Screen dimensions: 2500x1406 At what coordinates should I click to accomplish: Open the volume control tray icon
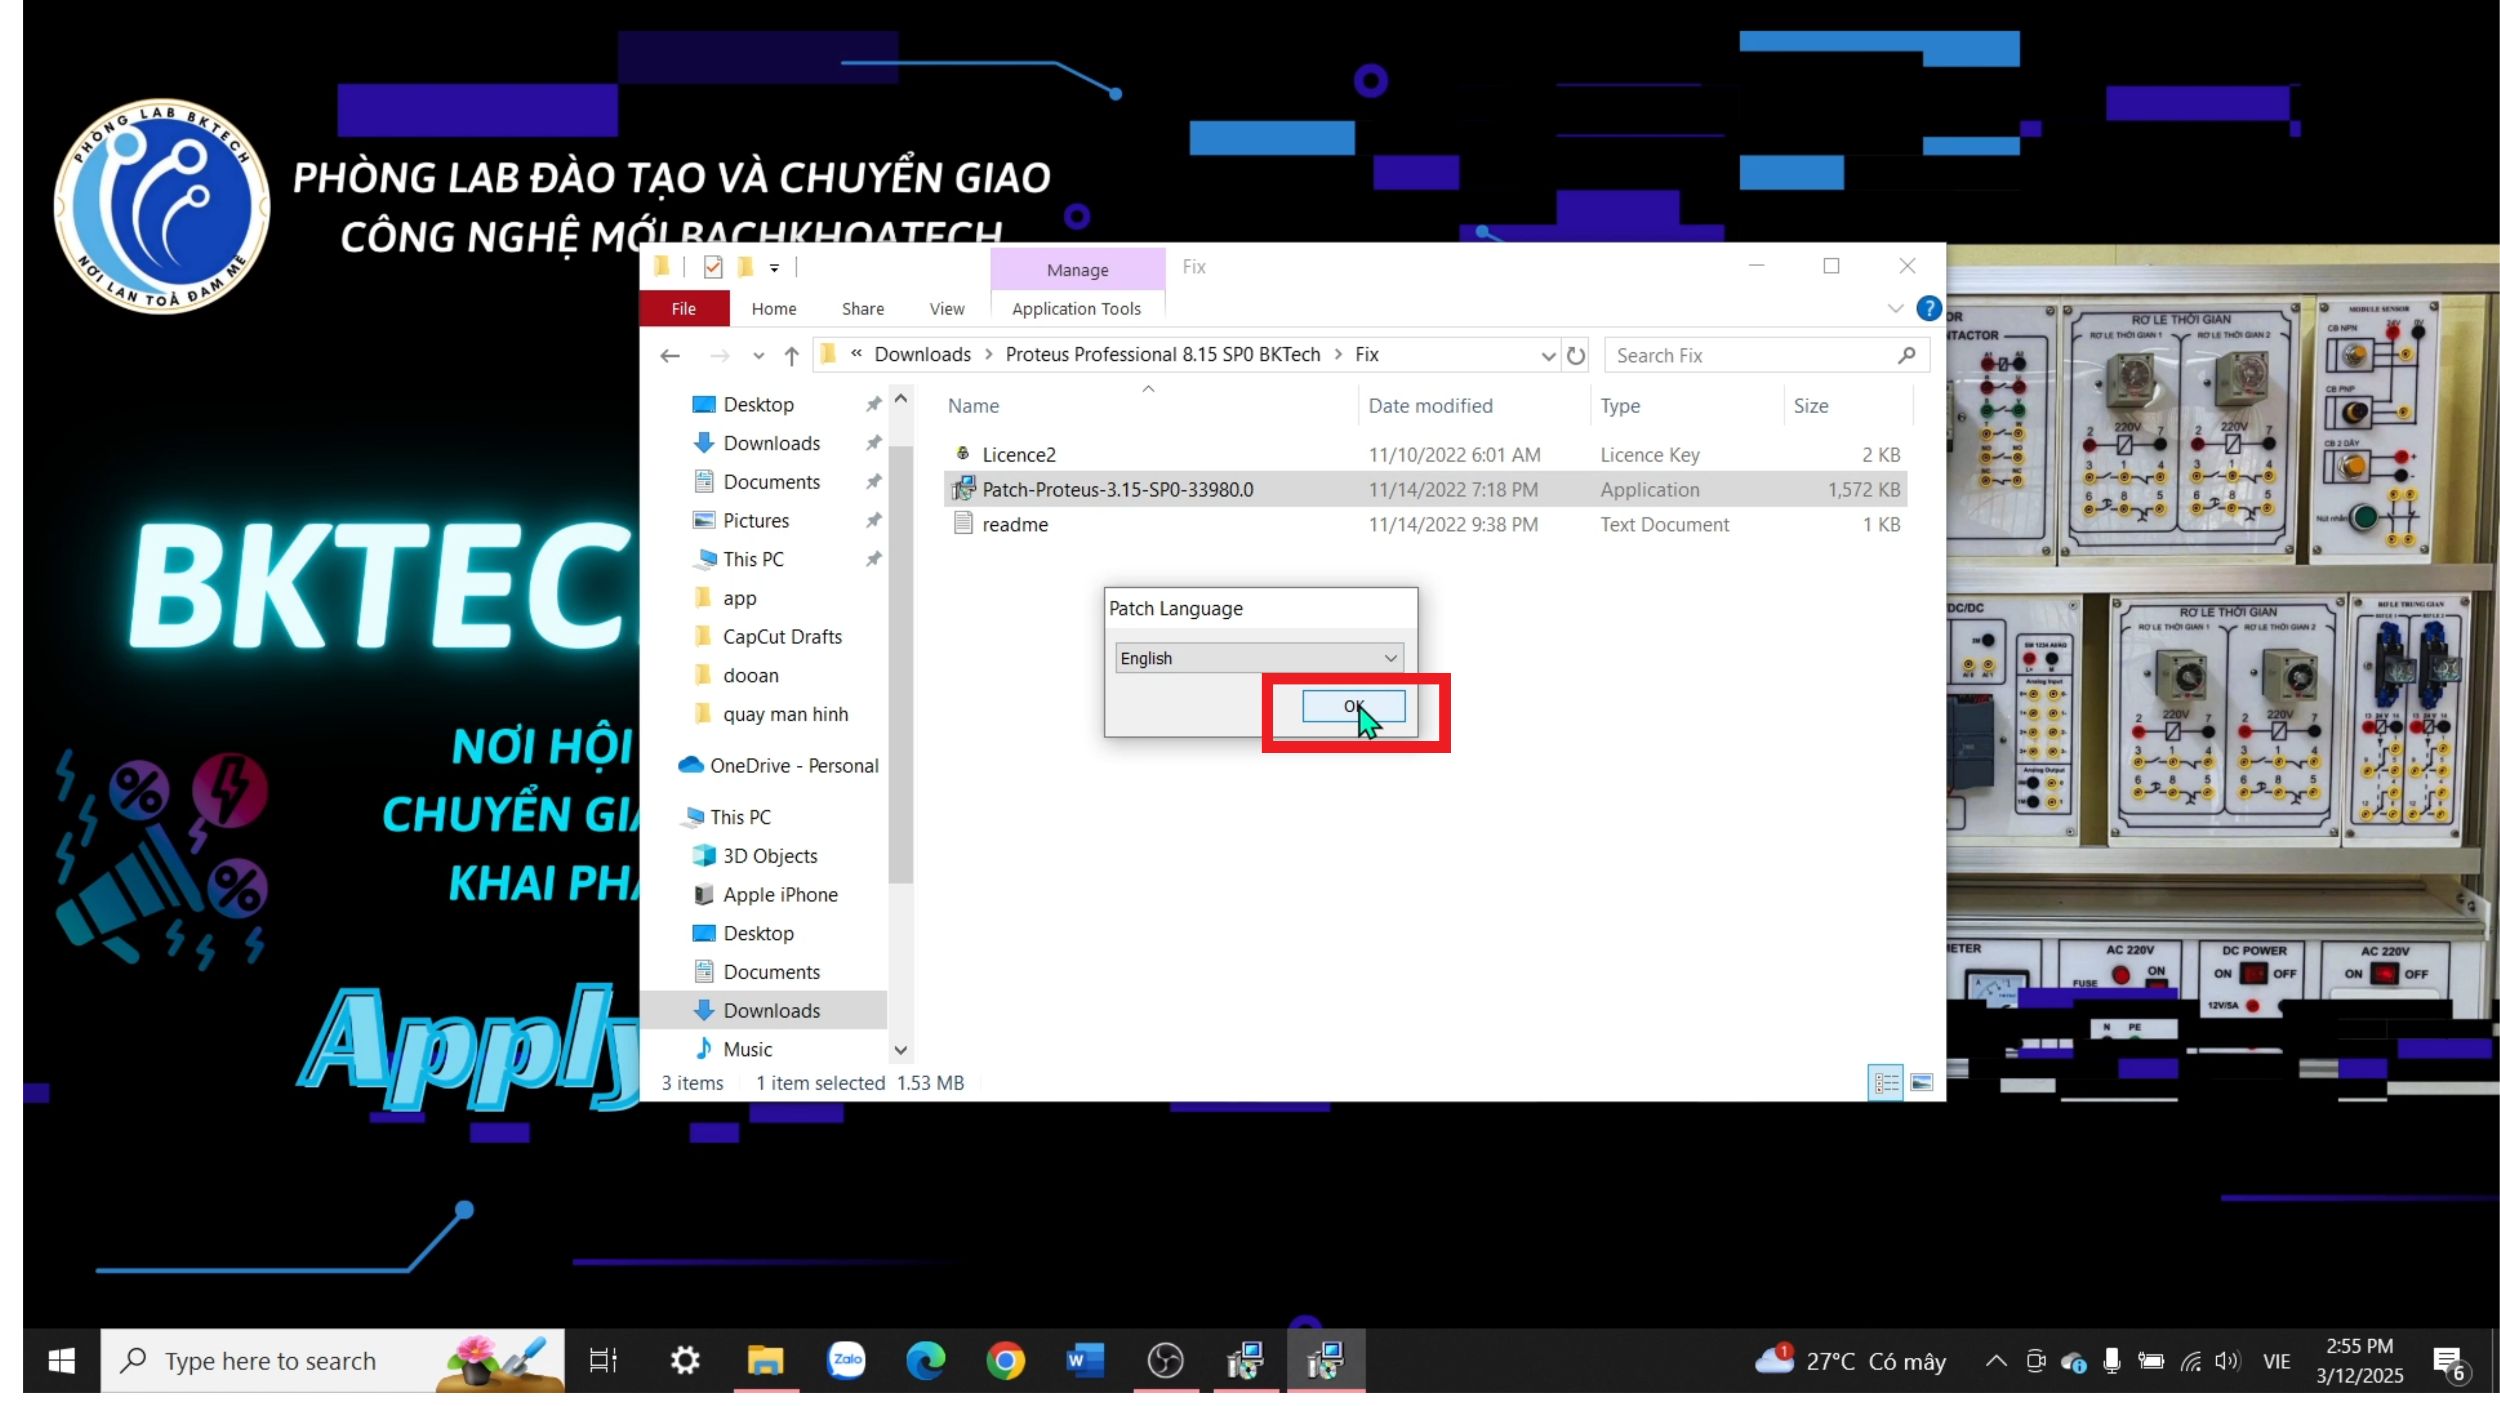click(x=2226, y=1361)
